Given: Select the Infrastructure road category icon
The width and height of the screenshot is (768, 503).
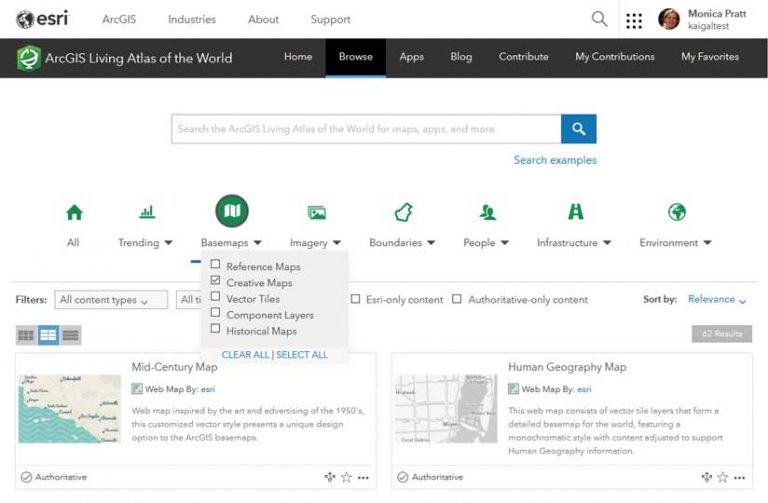Looking at the screenshot, I should (575, 212).
